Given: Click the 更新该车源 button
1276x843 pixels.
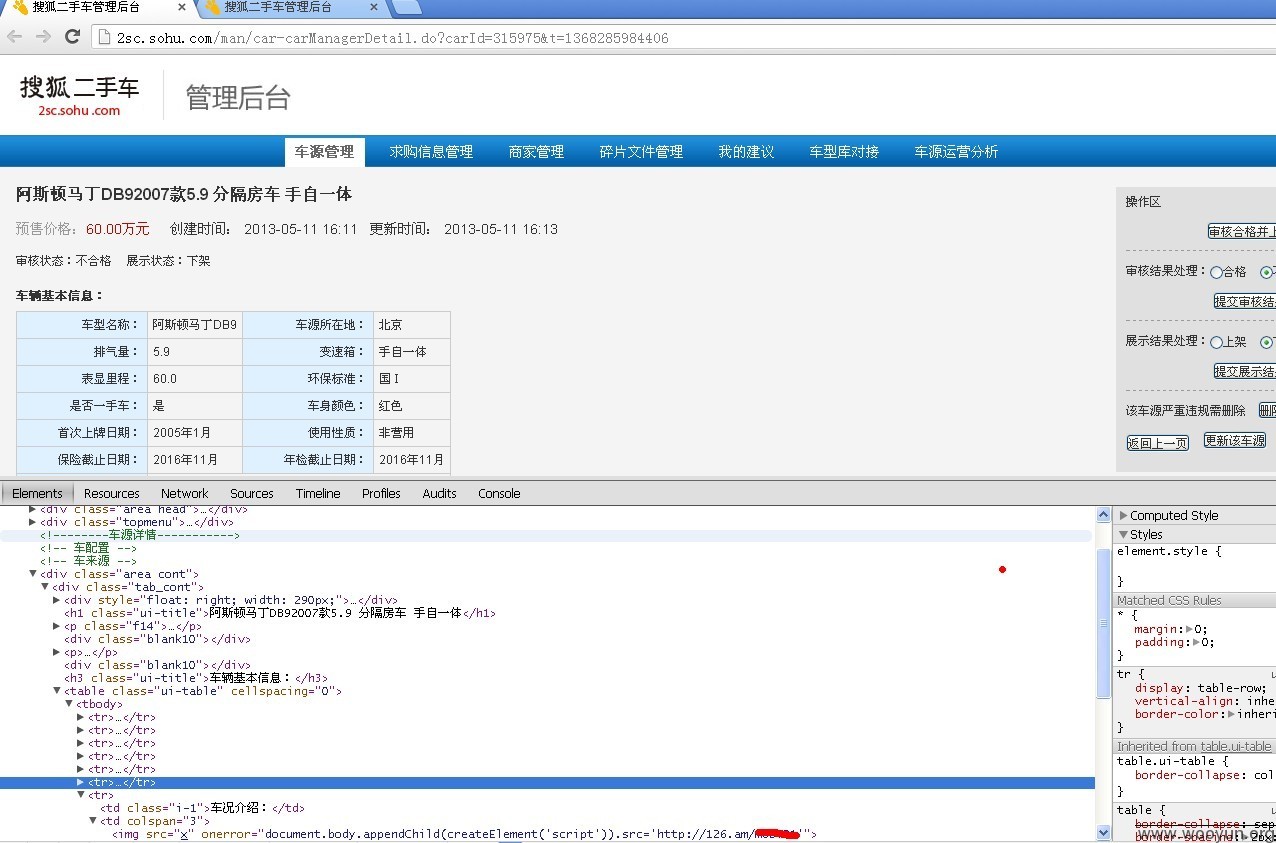Looking at the screenshot, I should 1235,440.
